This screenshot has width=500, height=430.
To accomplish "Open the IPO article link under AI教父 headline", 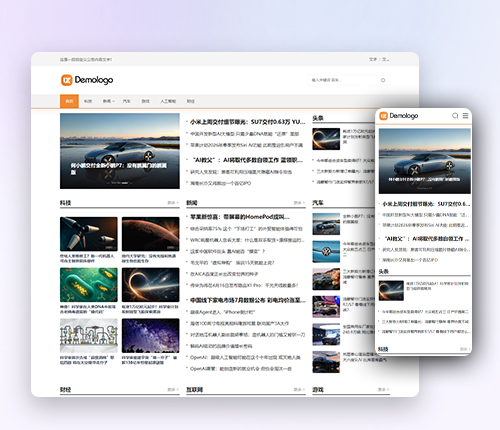I will [220, 183].
